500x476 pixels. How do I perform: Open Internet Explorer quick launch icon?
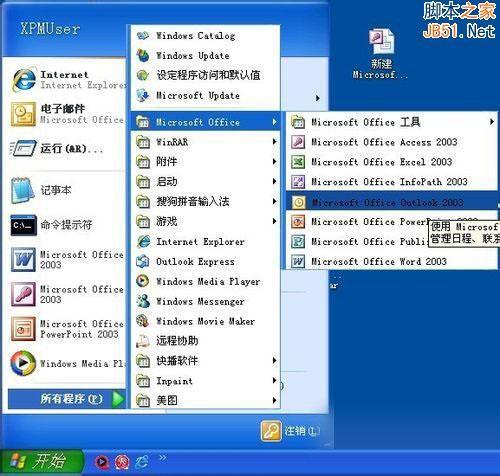click(x=142, y=462)
